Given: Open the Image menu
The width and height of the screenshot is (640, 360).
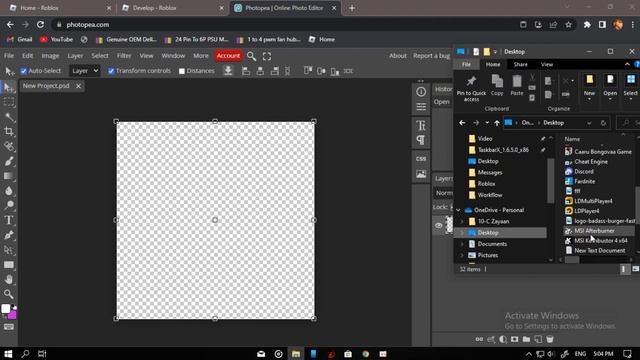Looking at the screenshot, I should pyautogui.click(x=50, y=56).
